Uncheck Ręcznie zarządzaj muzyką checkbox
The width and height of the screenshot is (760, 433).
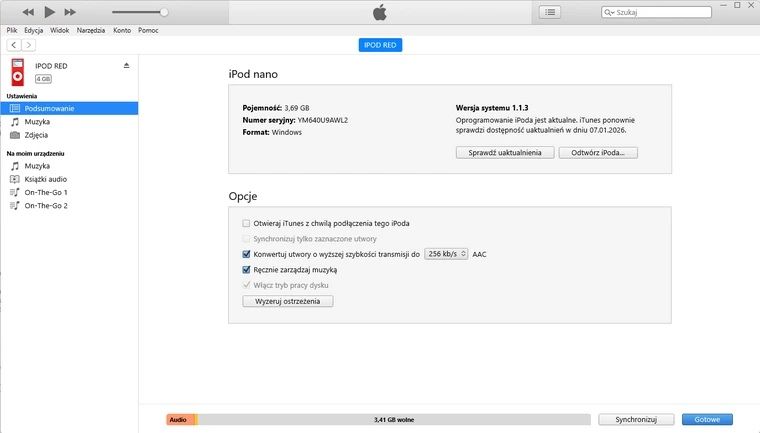tap(246, 270)
